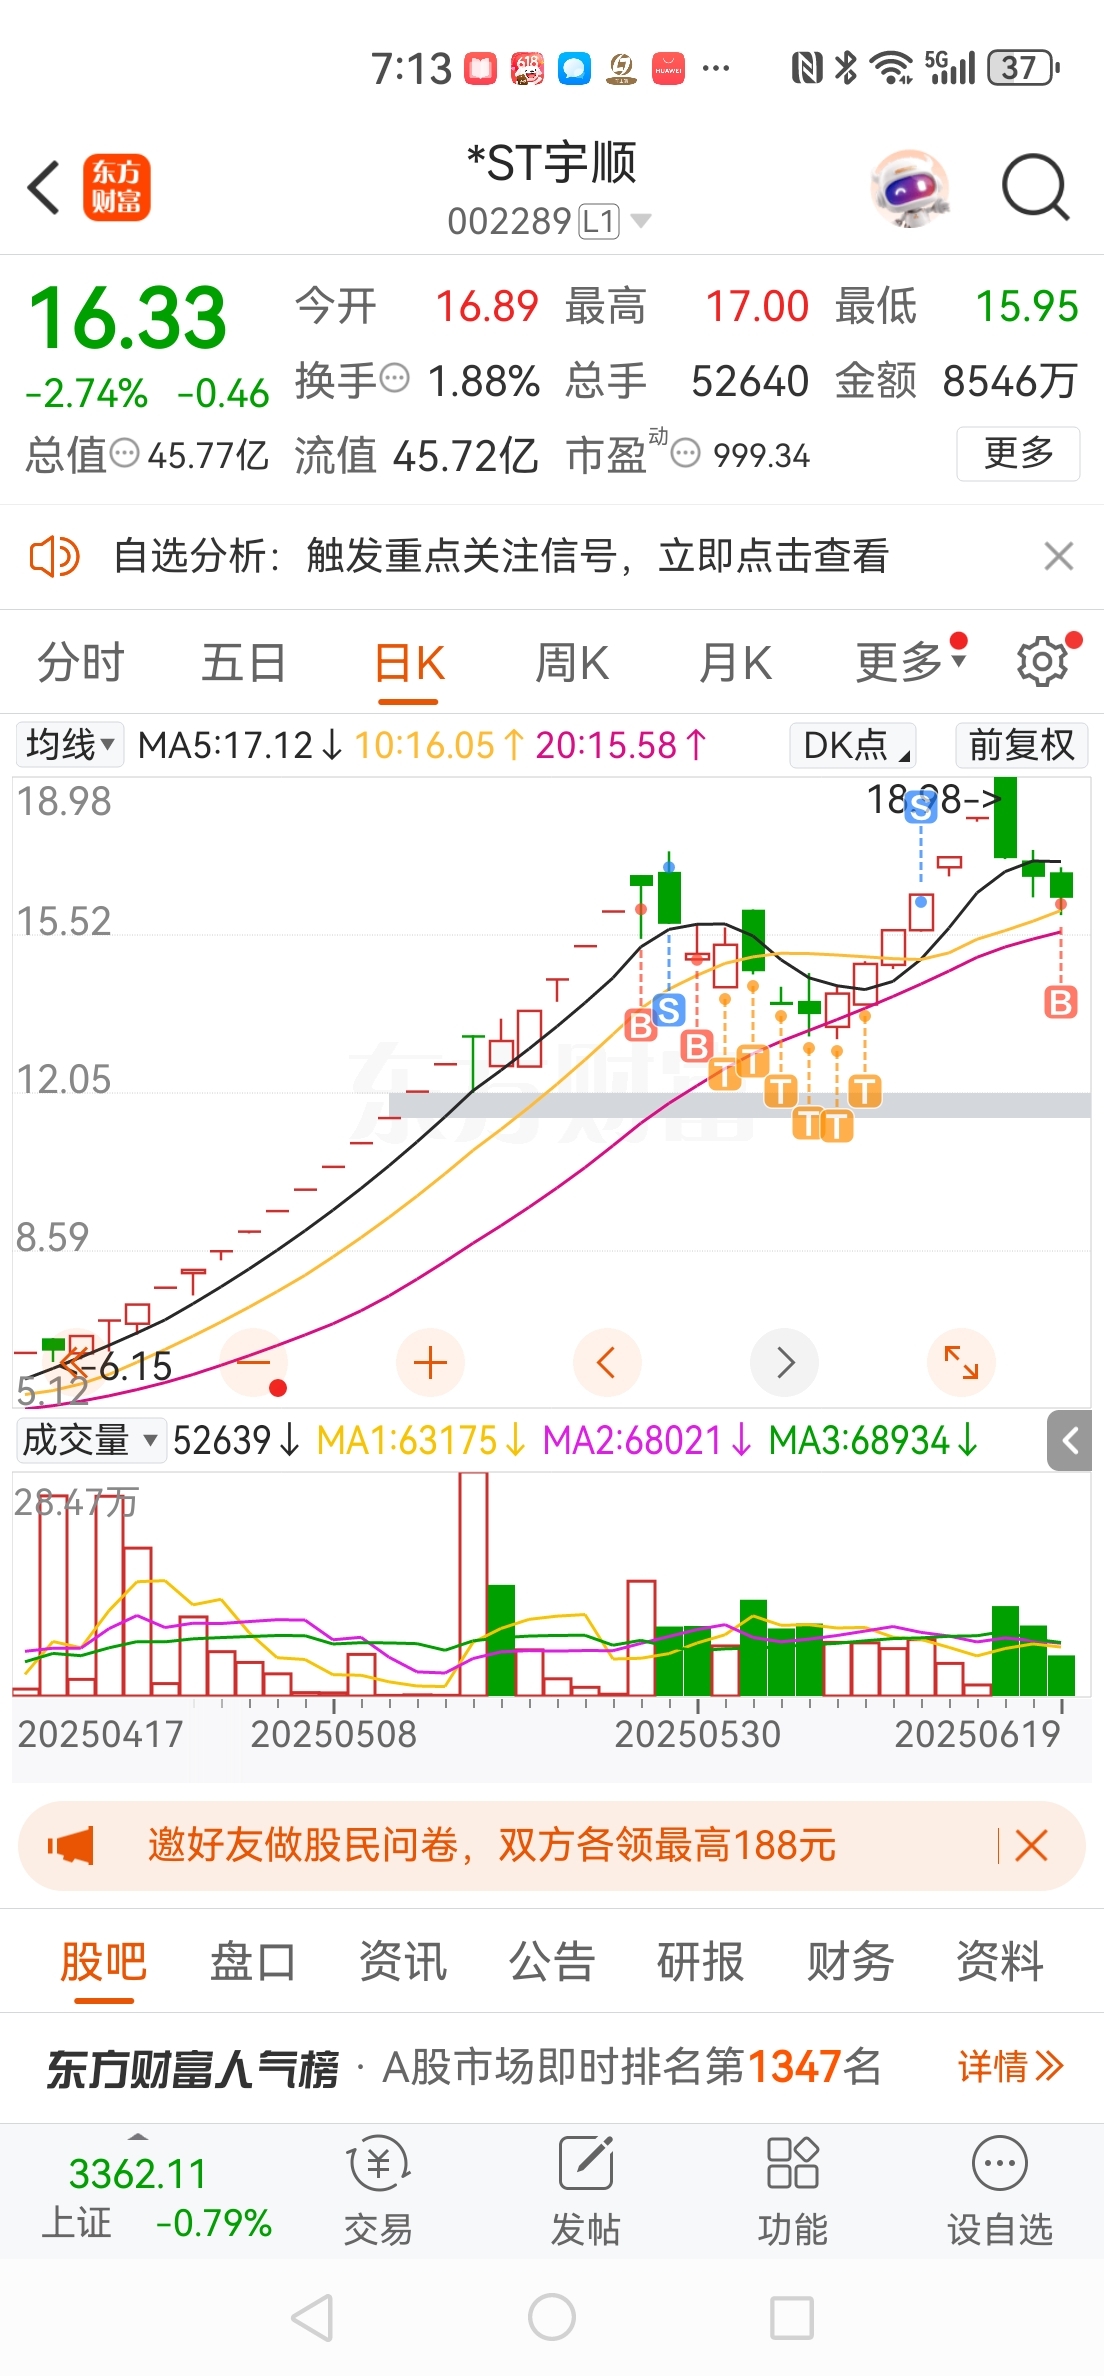
Task: Tap the search magnifier icon
Action: (1036, 187)
